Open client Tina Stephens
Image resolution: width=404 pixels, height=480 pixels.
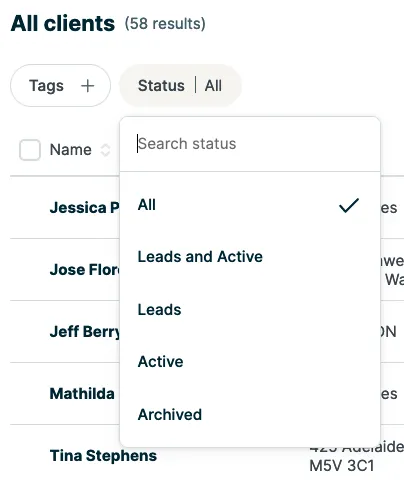[x=103, y=456]
